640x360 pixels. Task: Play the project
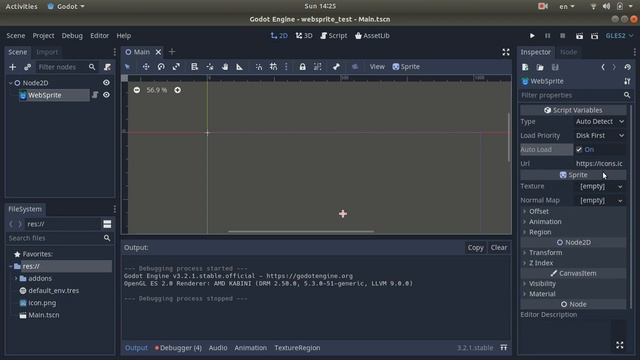click(x=532, y=36)
